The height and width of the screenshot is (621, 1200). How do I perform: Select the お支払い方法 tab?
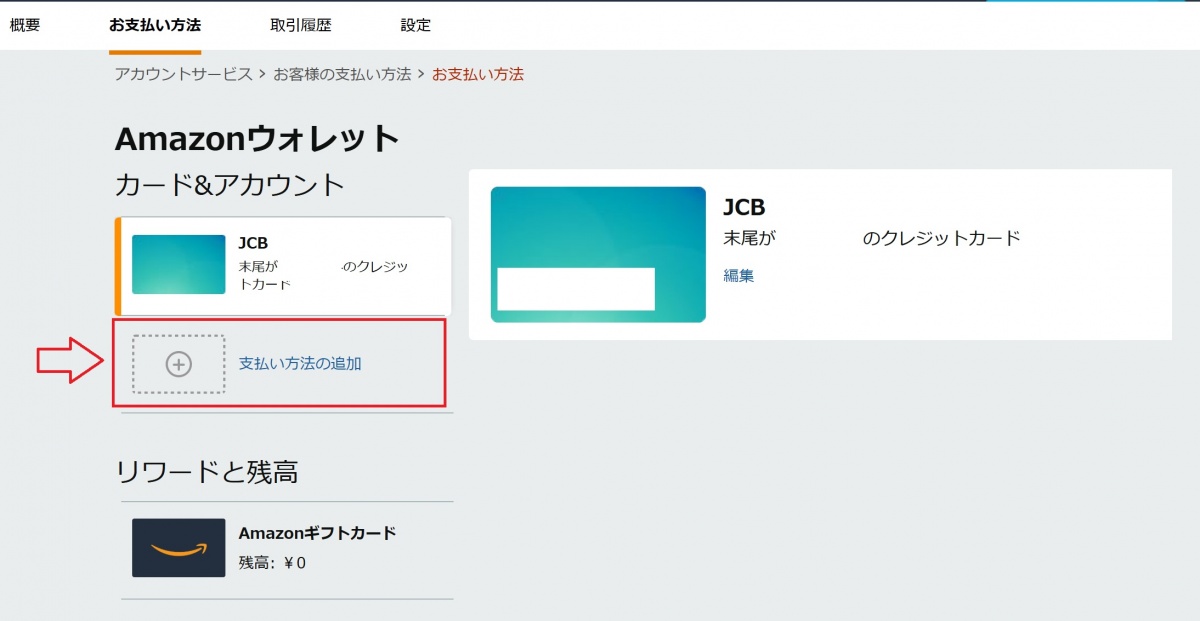click(155, 25)
